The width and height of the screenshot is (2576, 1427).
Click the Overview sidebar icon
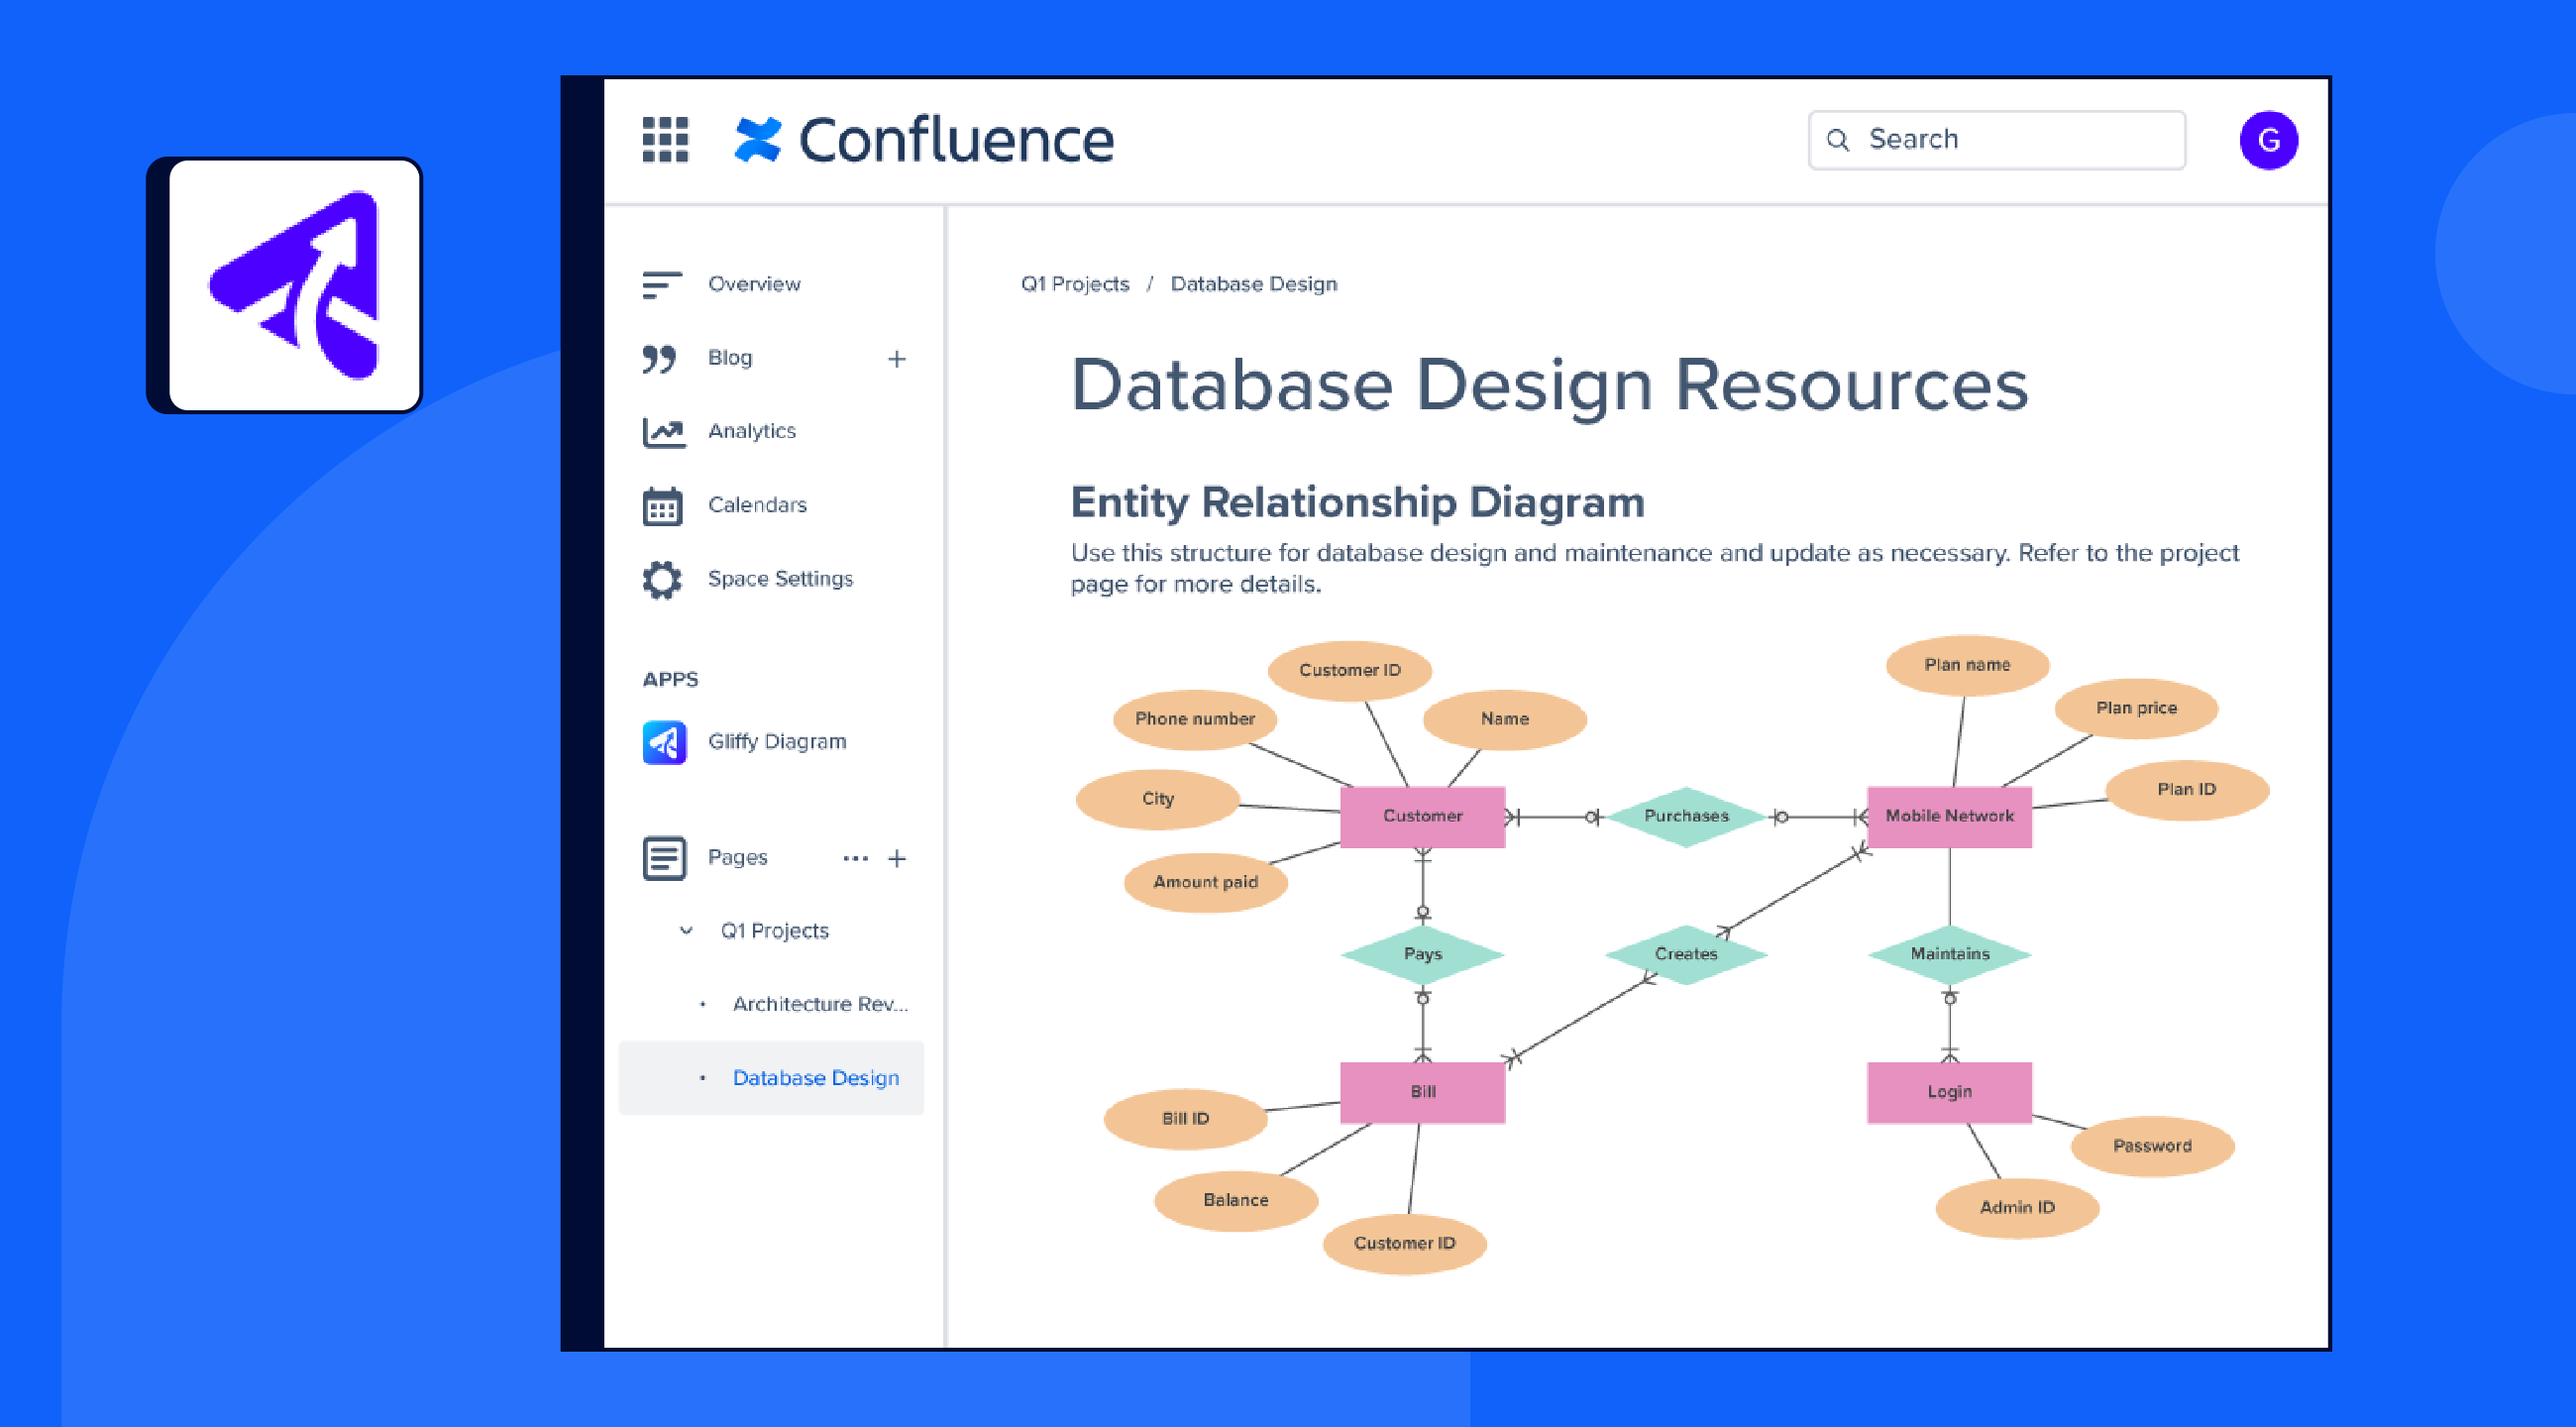pyautogui.click(x=661, y=284)
